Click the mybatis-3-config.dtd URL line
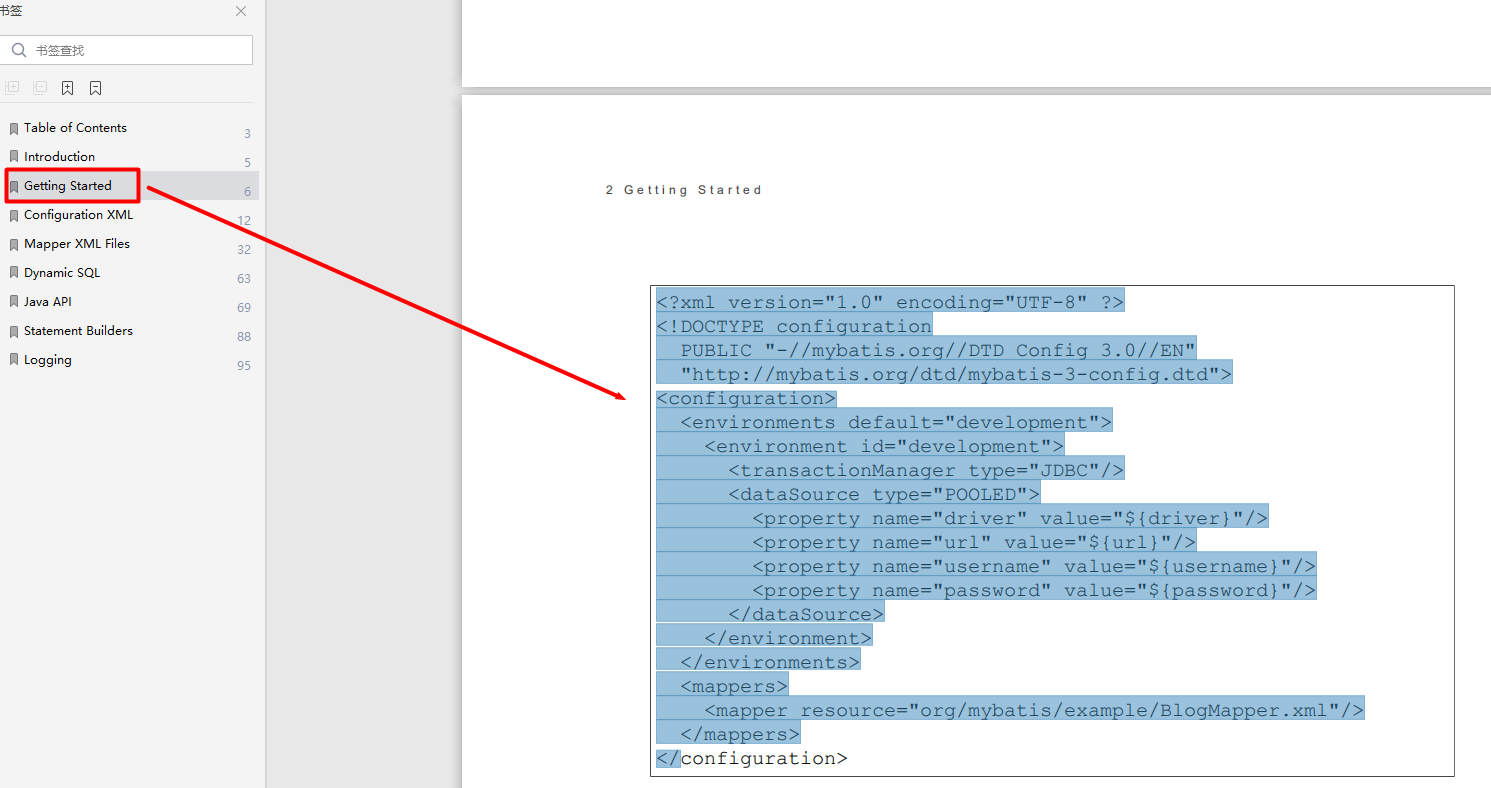This screenshot has width=1491, height=788. click(x=956, y=374)
